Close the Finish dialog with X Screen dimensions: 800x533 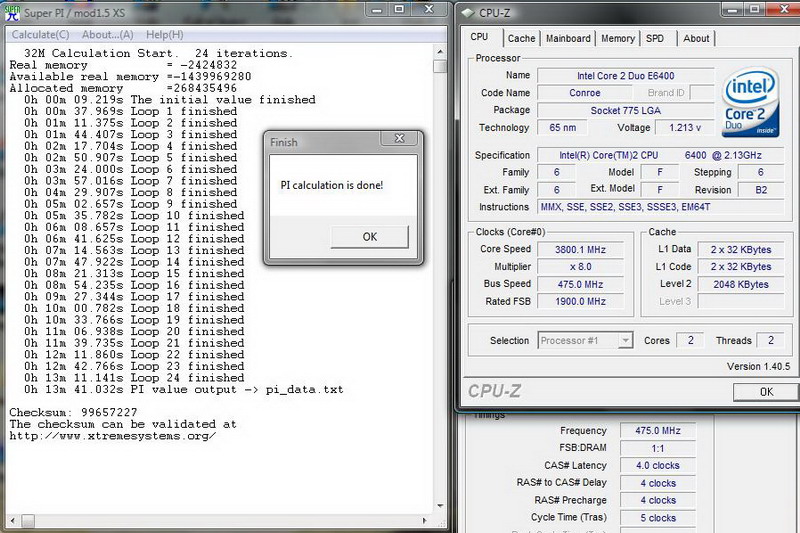pos(400,138)
